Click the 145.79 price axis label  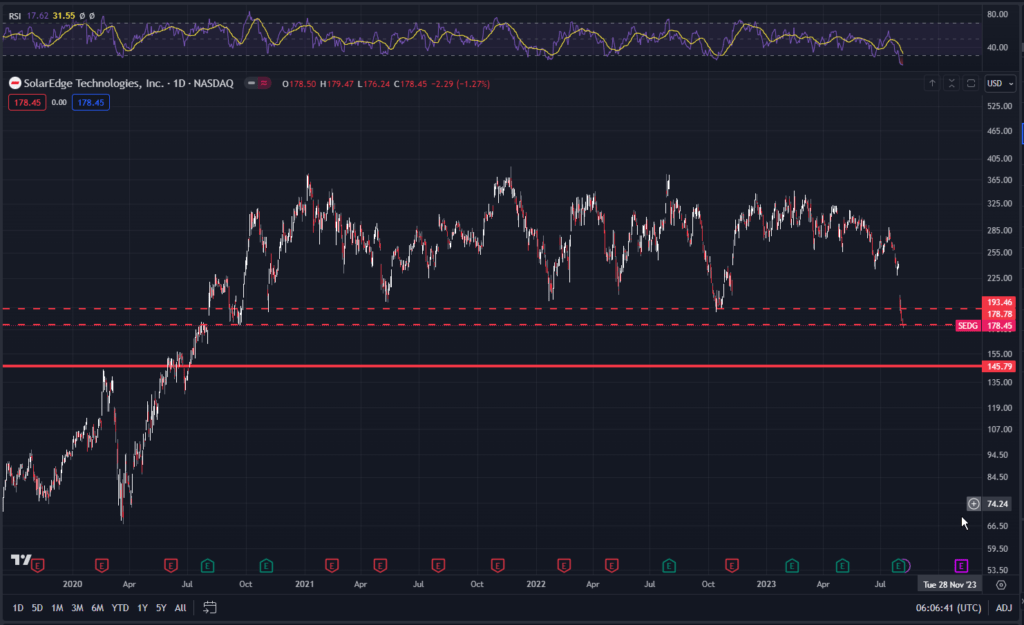click(x=999, y=366)
